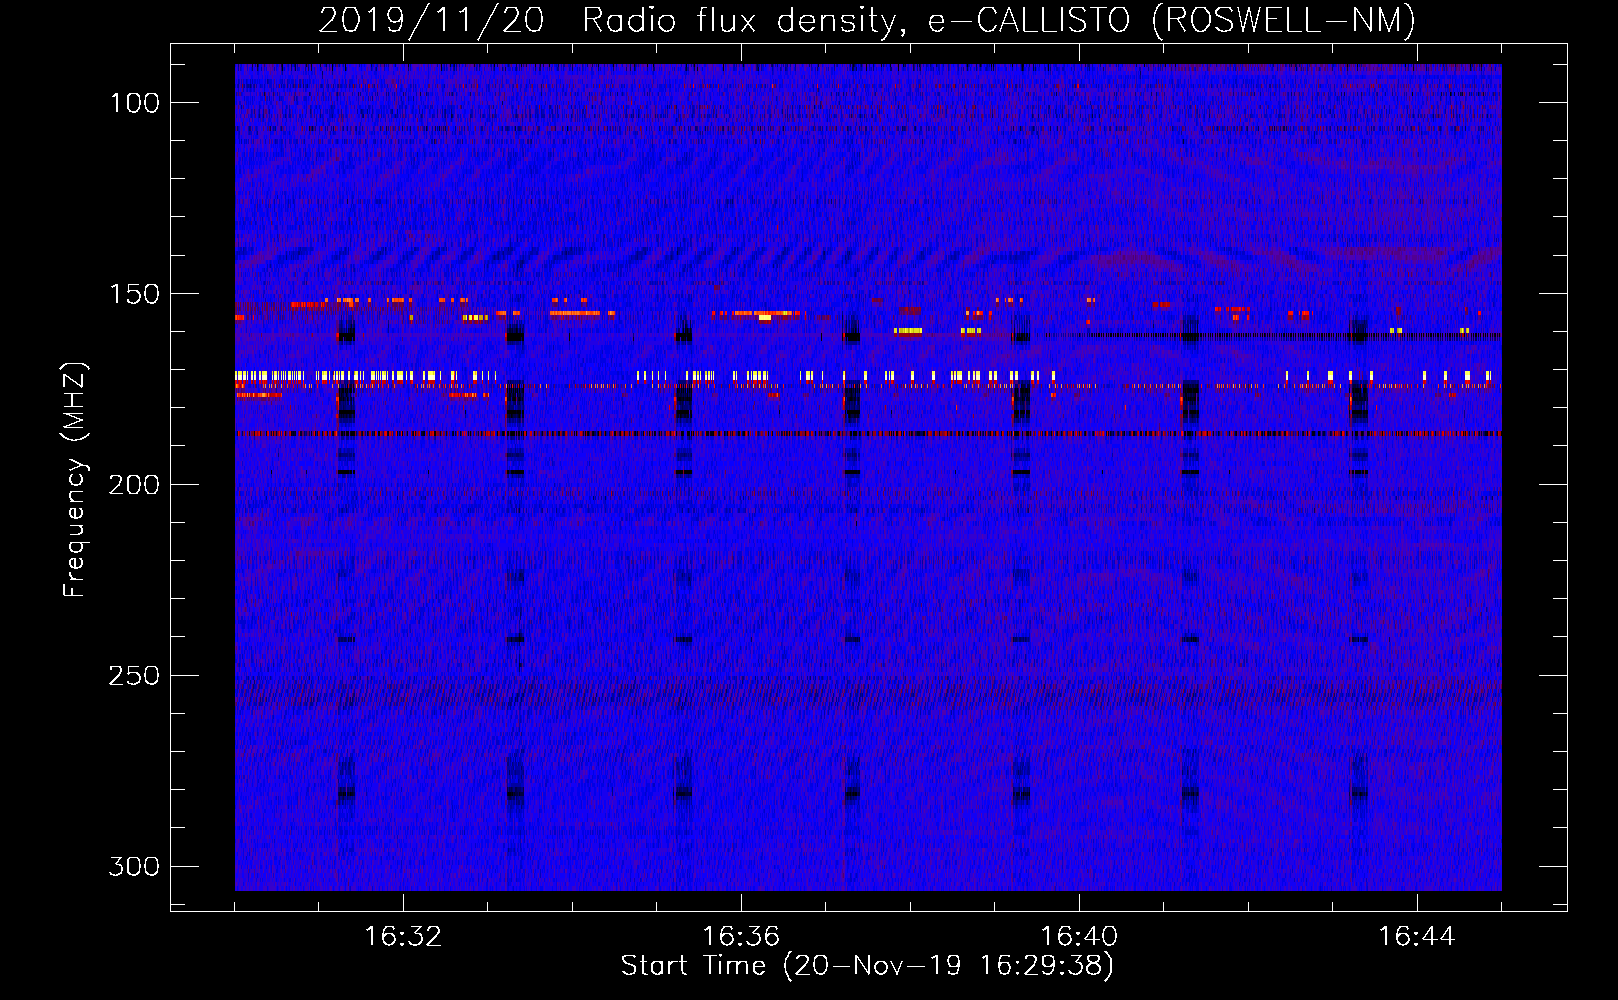
Task: Click the 'Frequency (MHZ)' axis label
Action: point(75,479)
